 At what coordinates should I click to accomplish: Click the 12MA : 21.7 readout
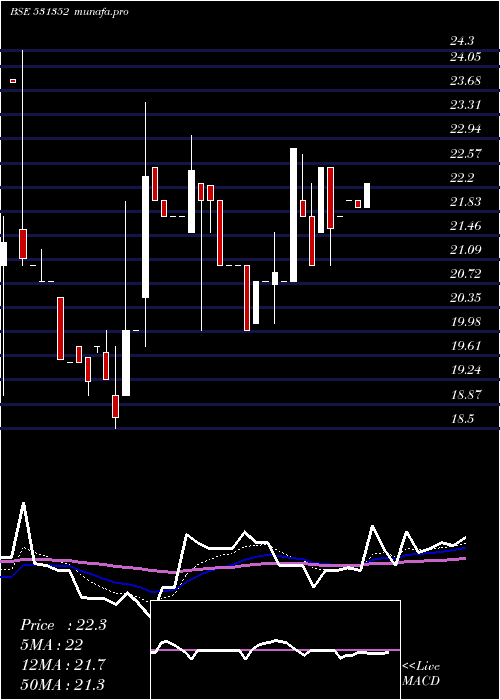pyautogui.click(x=62, y=664)
